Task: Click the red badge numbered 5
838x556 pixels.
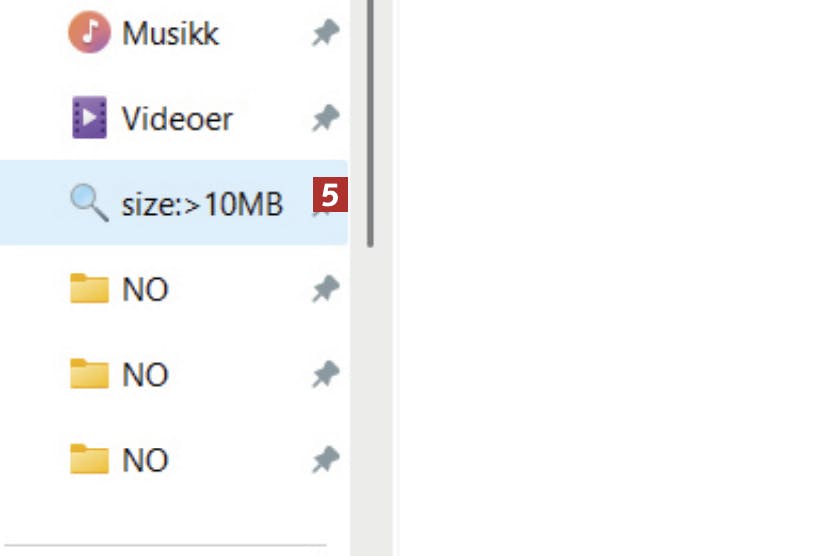Action: tap(330, 195)
